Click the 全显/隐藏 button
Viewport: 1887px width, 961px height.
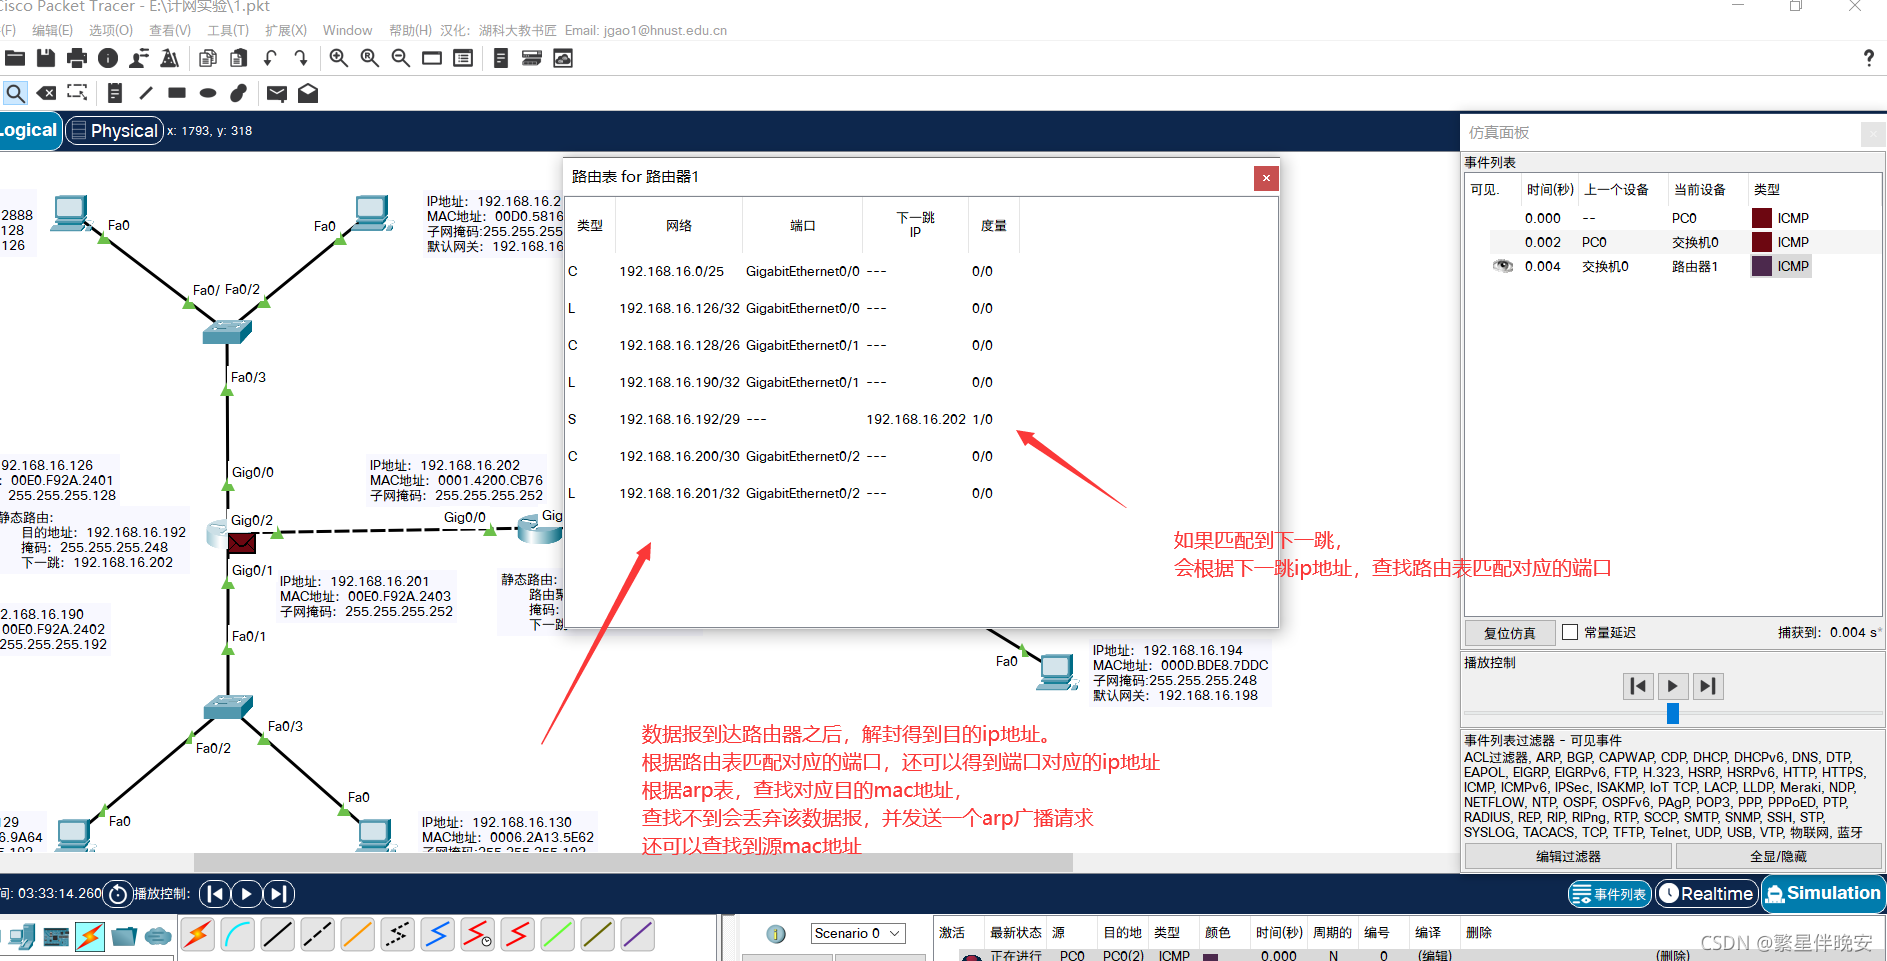(x=1778, y=857)
